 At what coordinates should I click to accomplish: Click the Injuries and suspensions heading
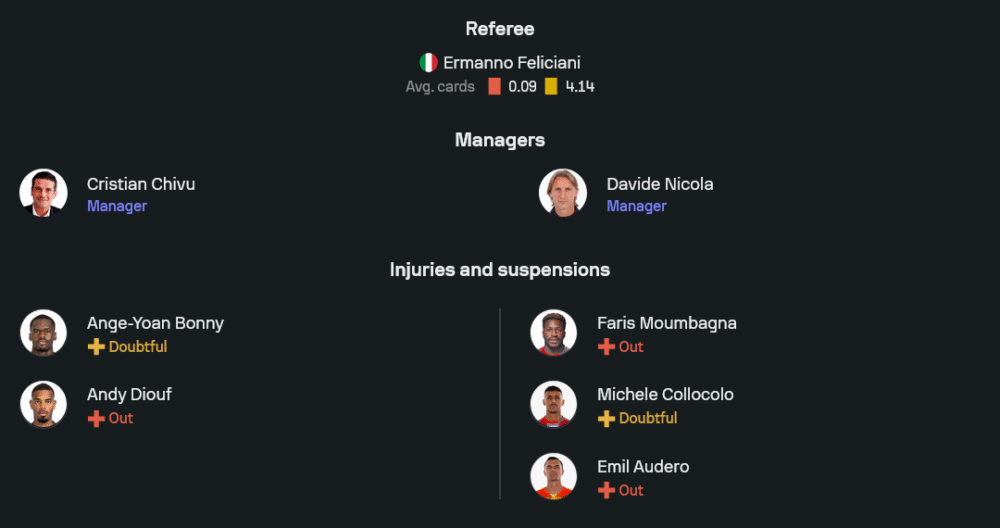point(500,270)
